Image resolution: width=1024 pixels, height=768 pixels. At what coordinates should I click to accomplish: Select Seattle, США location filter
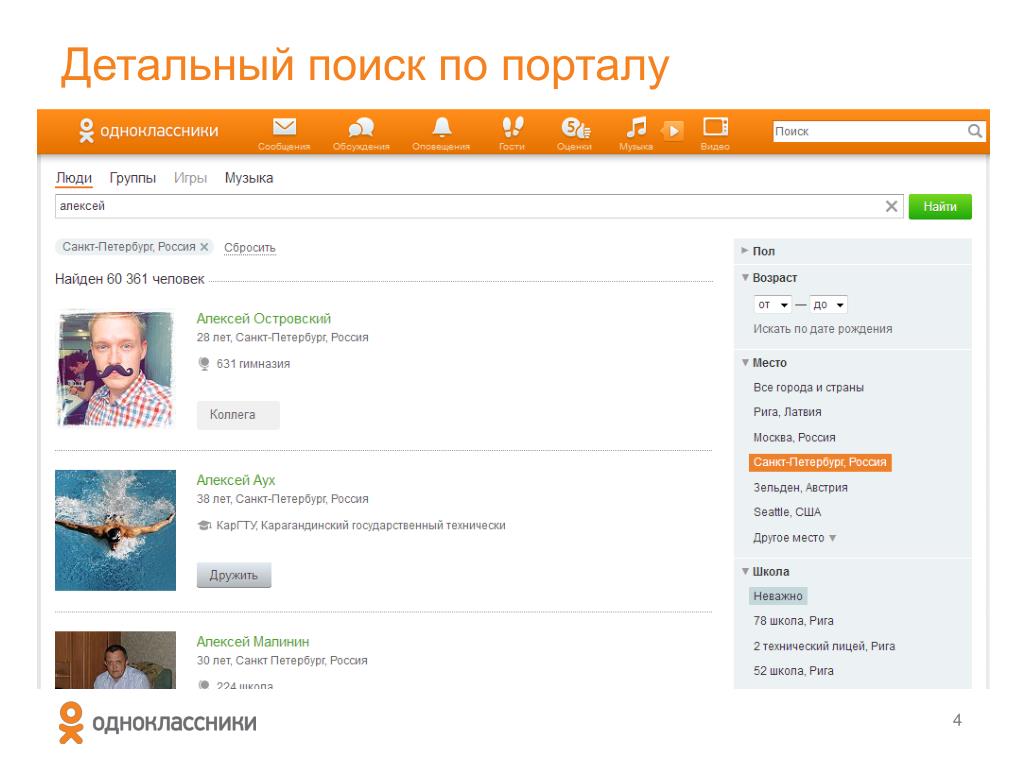tap(787, 512)
